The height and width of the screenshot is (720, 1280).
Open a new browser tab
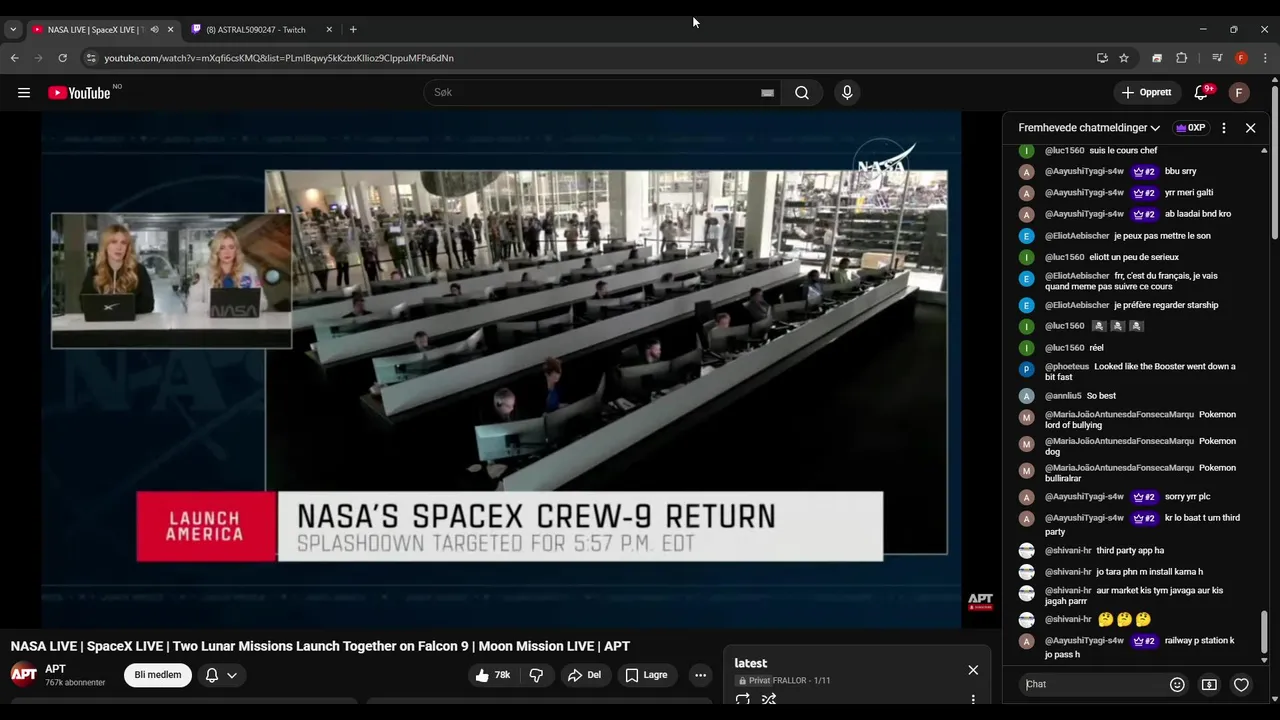(x=353, y=29)
